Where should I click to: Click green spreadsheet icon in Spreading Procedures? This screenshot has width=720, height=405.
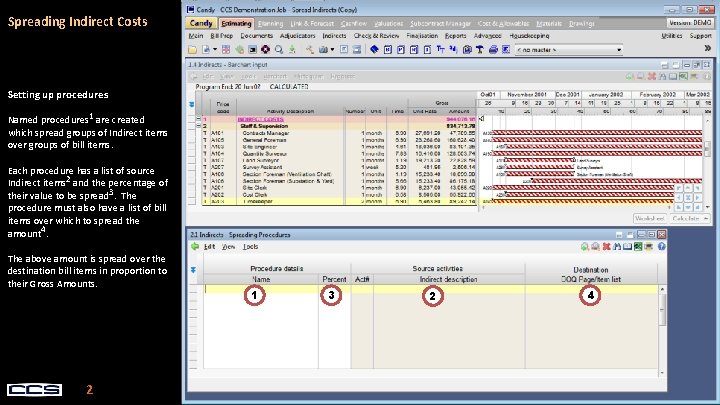click(x=638, y=247)
